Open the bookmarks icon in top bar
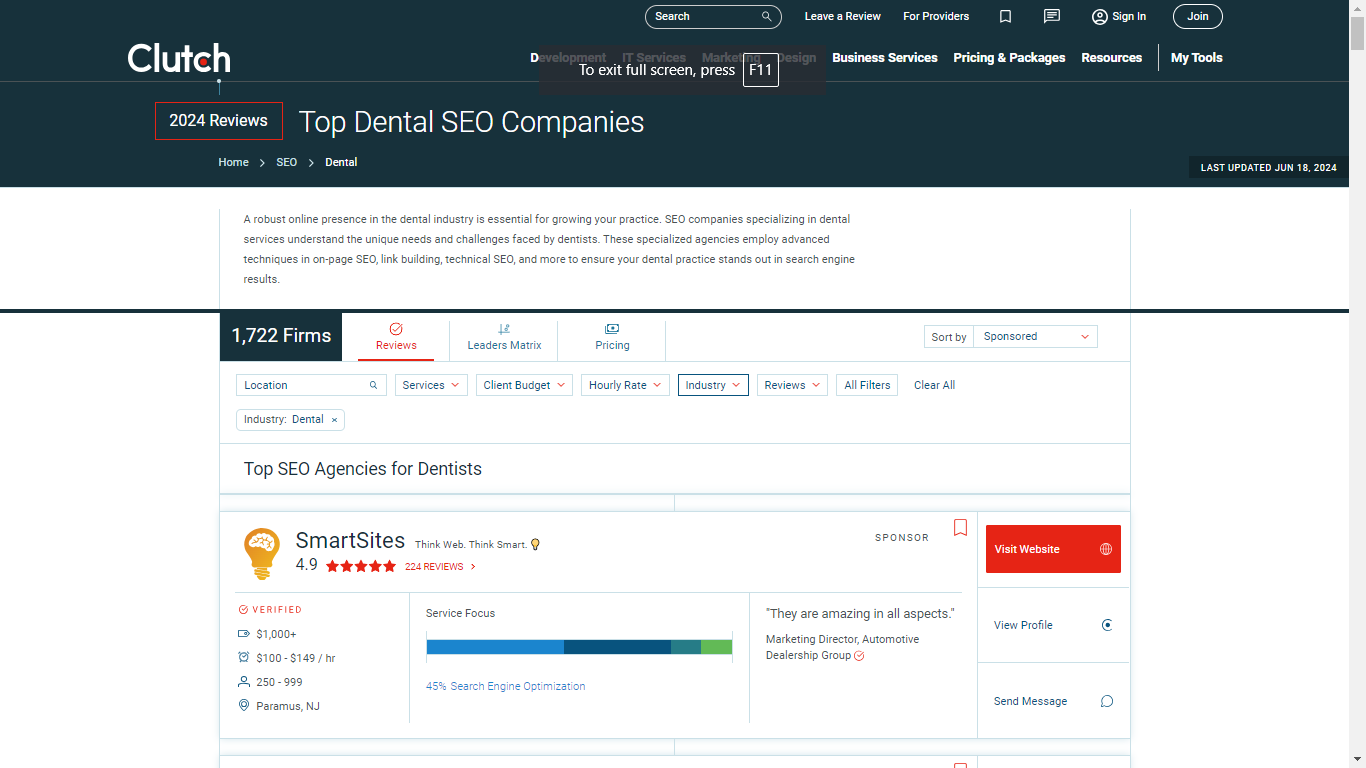Screen dimensions: 1366x768 pyautogui.click(x=1006, y=16)
